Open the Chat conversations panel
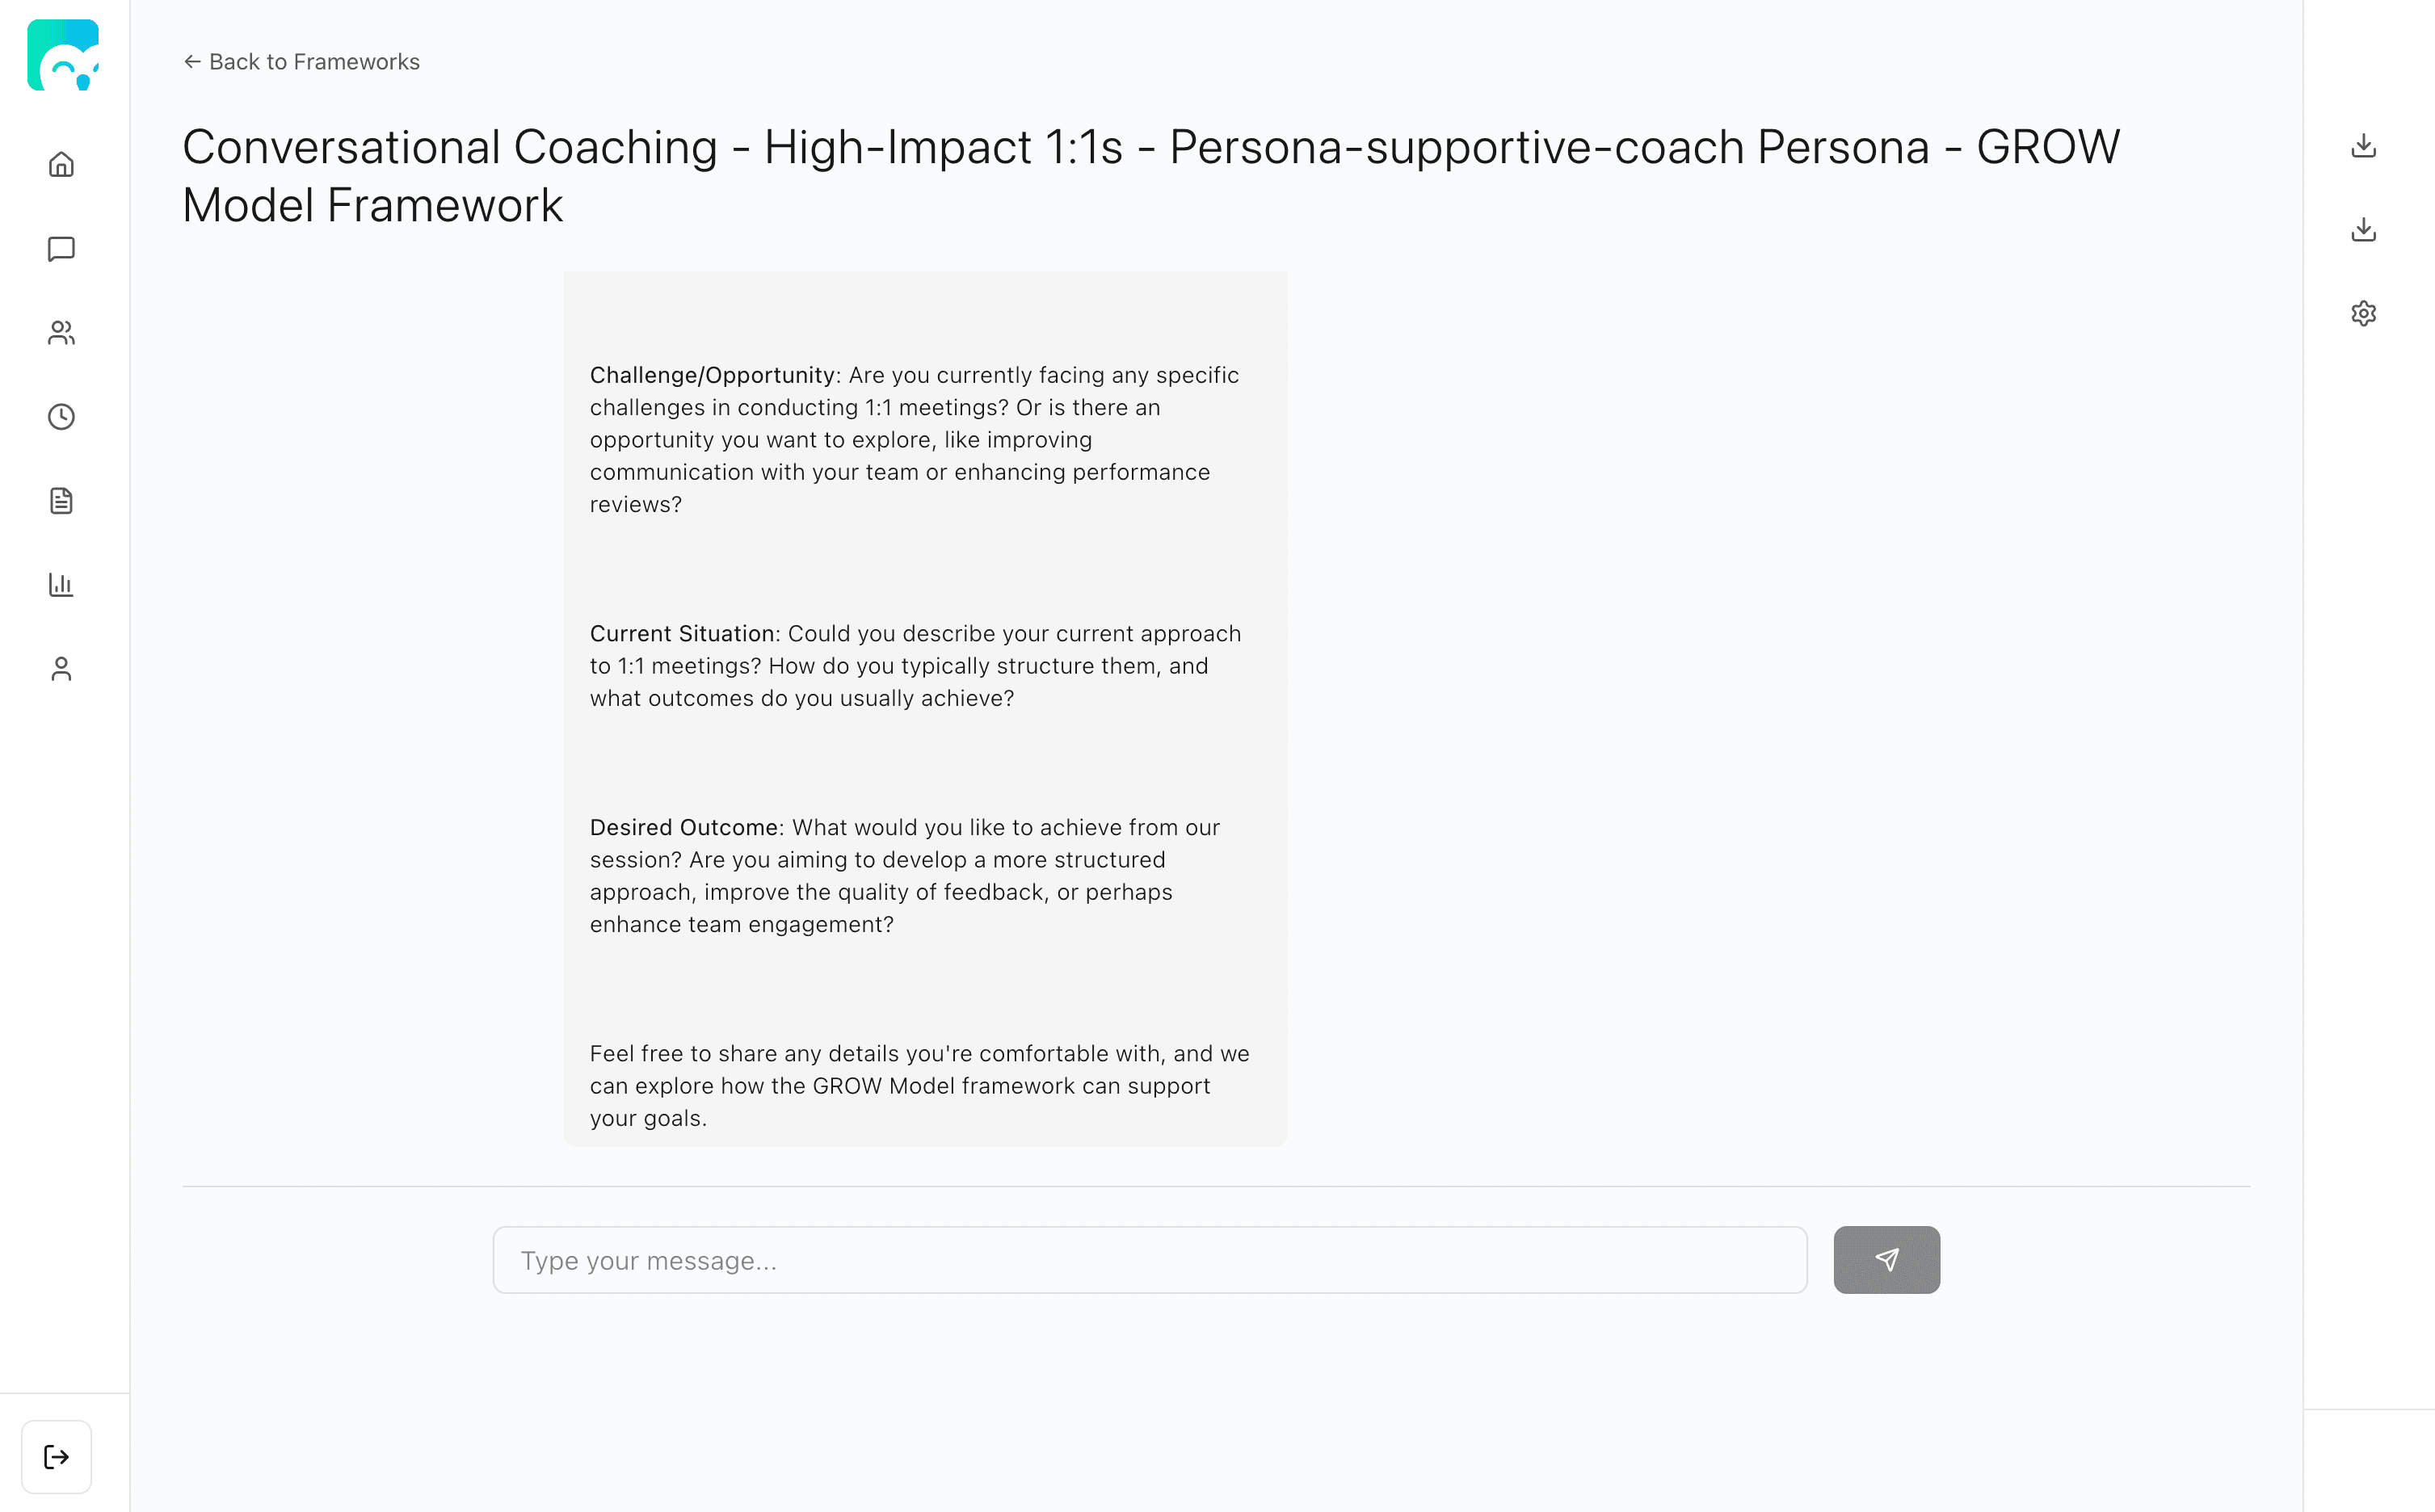Screen dimensions: 2435x1512 pos(61,249)
